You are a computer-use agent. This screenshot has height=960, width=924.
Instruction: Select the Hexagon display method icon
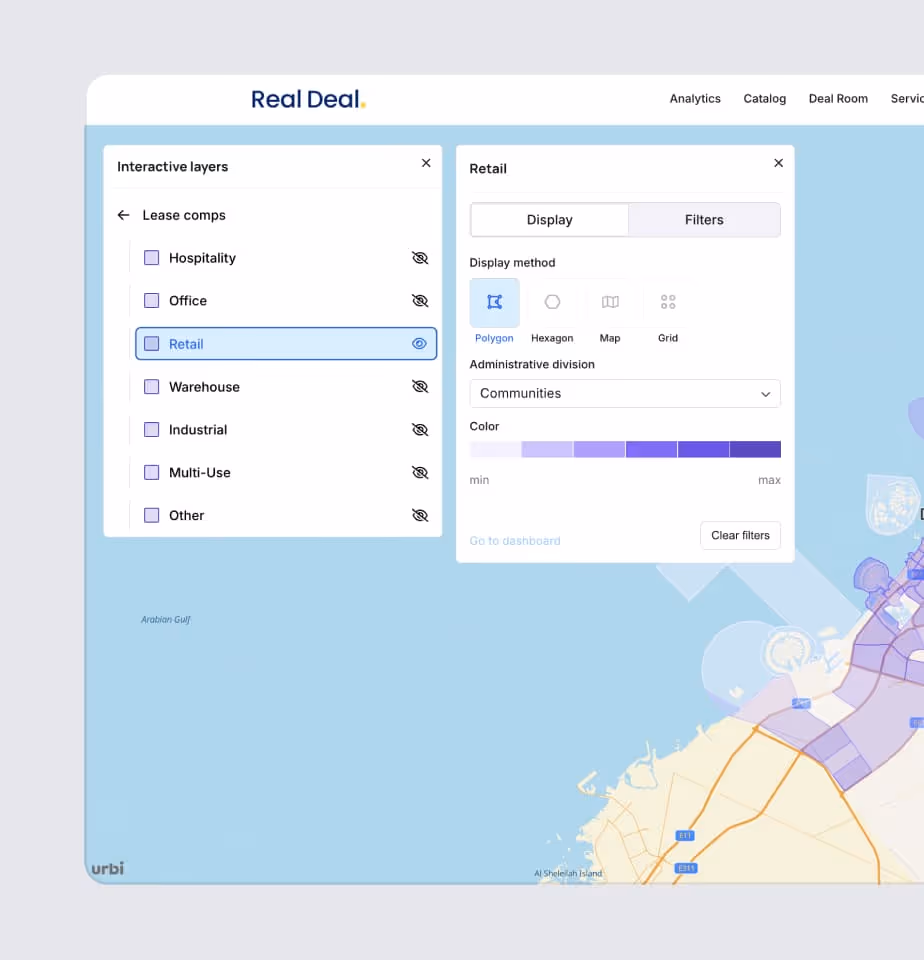click(552, 302)
